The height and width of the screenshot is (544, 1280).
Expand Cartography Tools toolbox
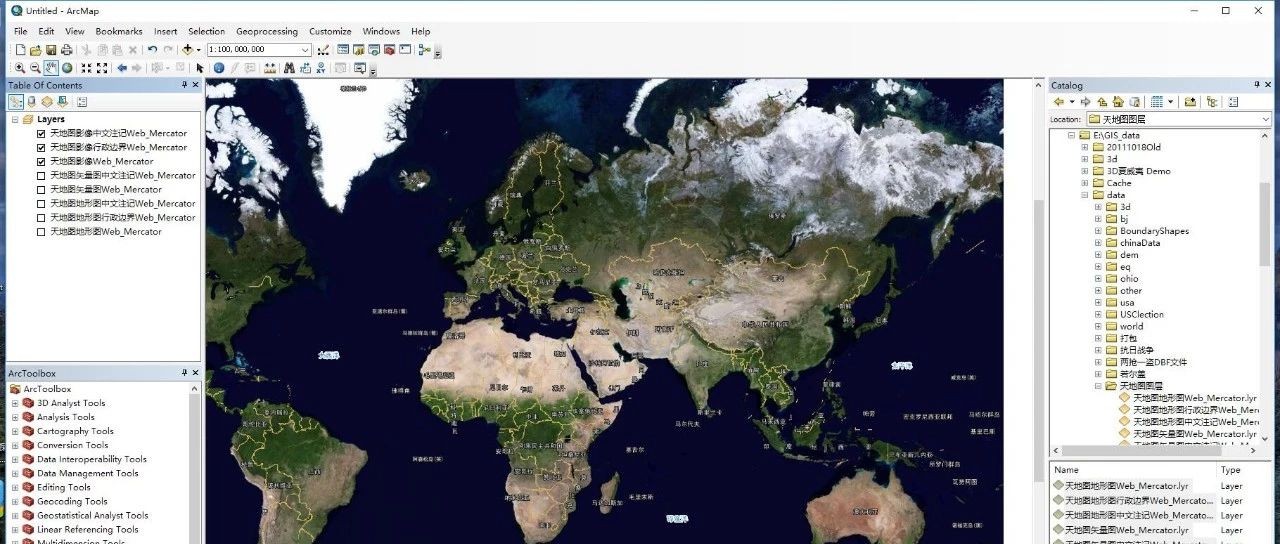[x=15, y=431]
